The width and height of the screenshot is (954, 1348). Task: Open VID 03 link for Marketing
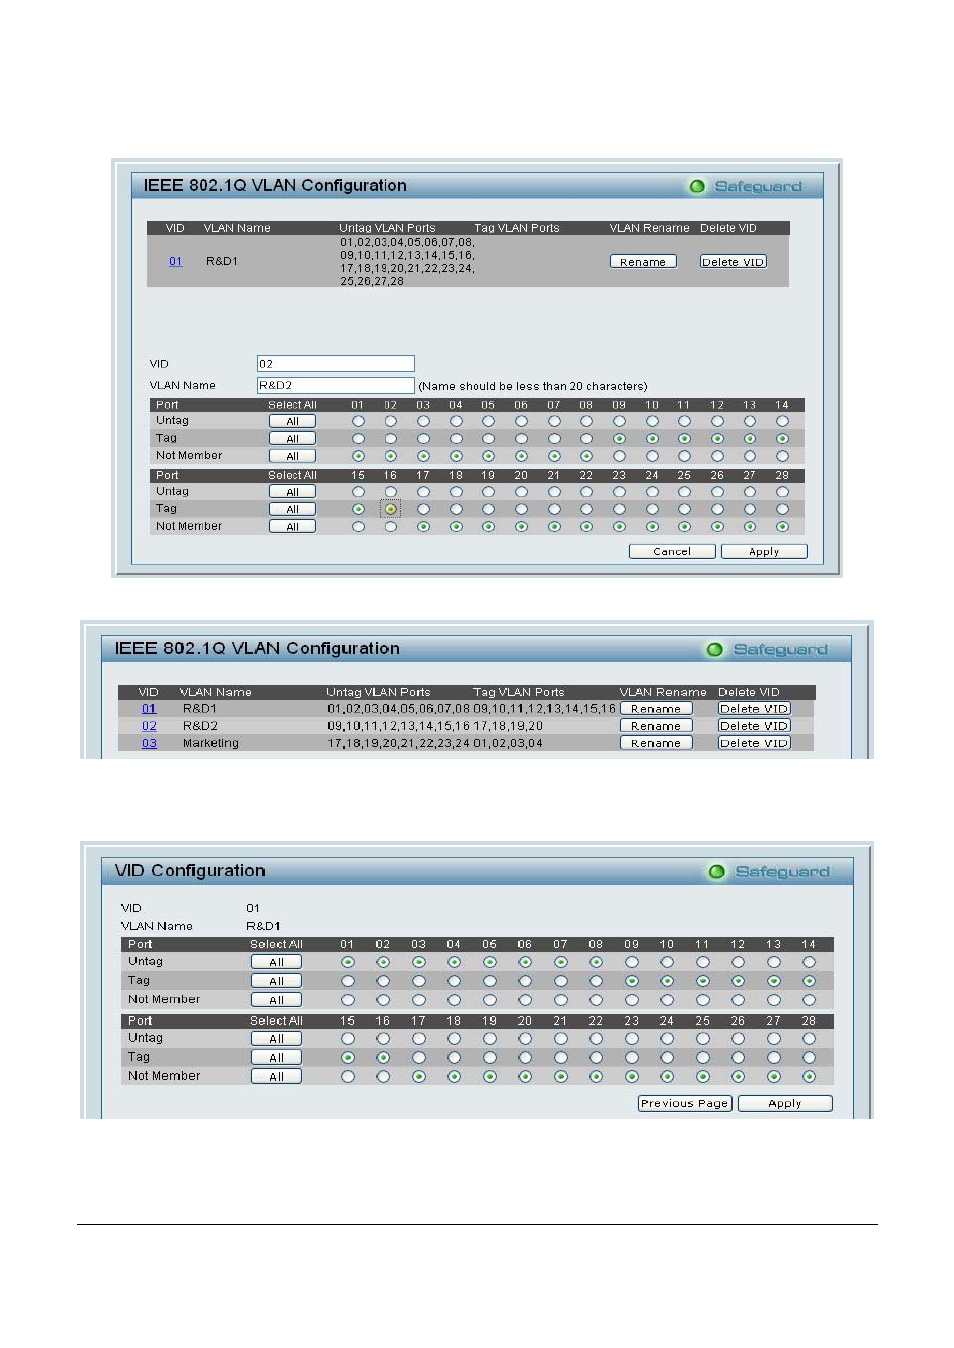coord(149,743)
